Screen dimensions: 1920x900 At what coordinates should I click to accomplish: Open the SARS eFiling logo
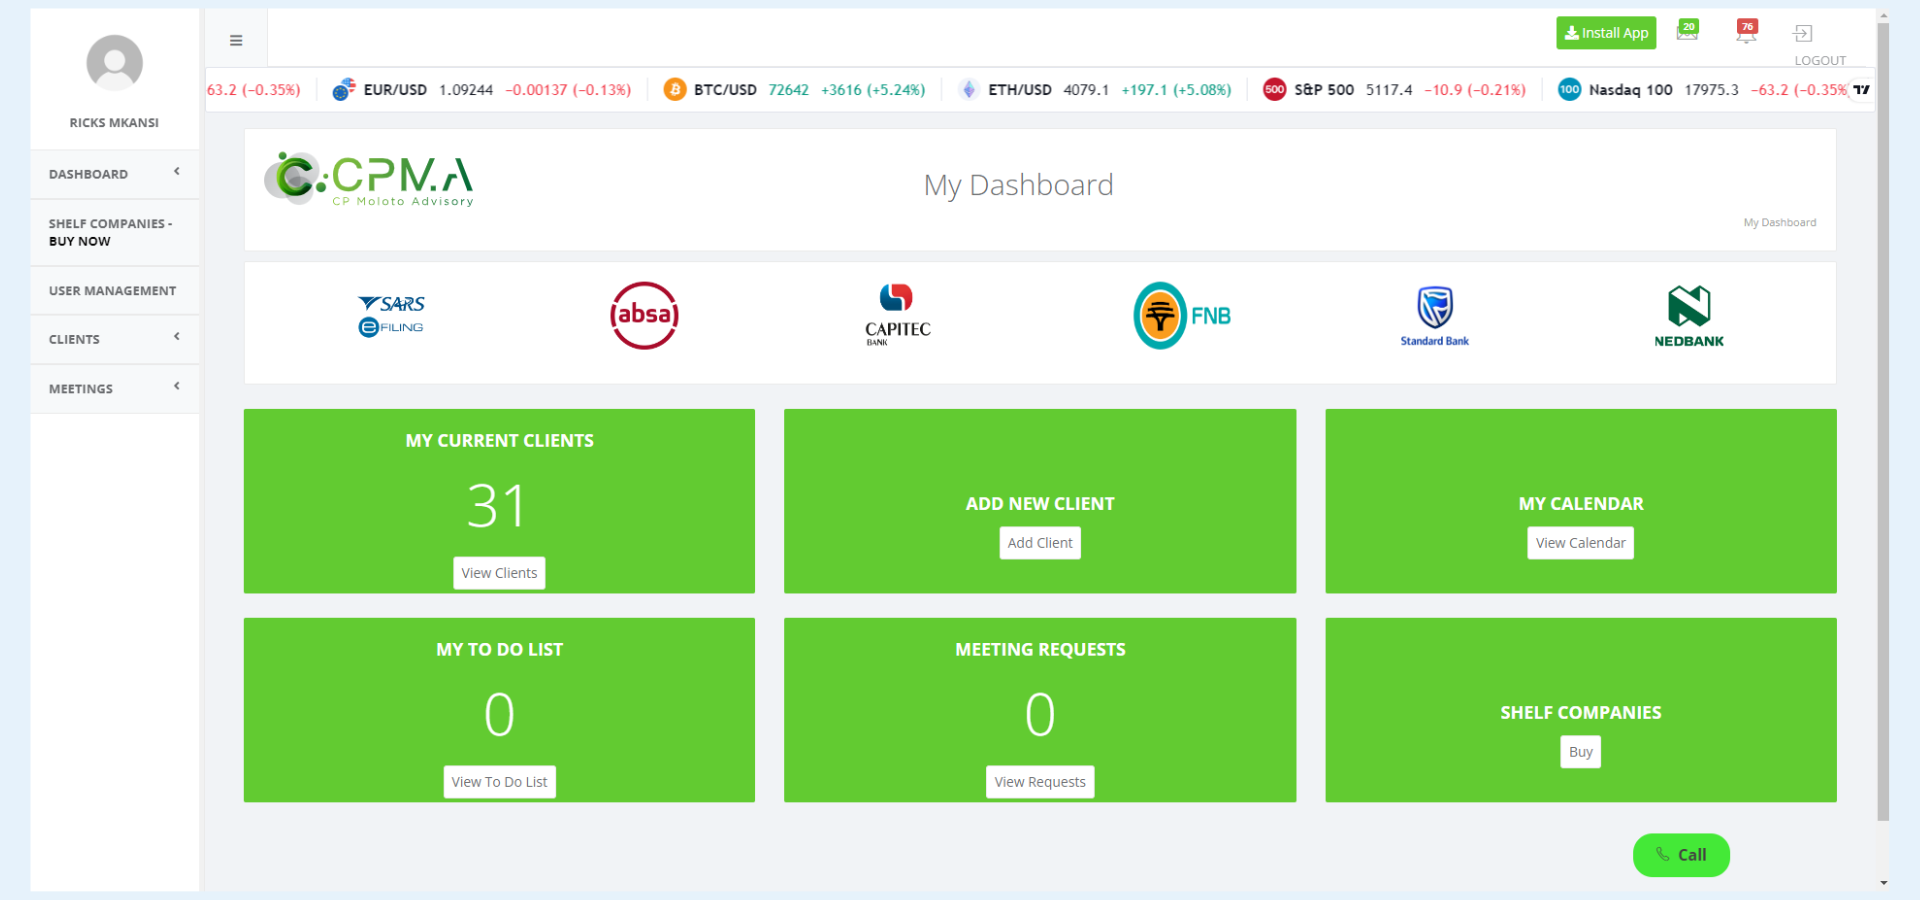391,314
